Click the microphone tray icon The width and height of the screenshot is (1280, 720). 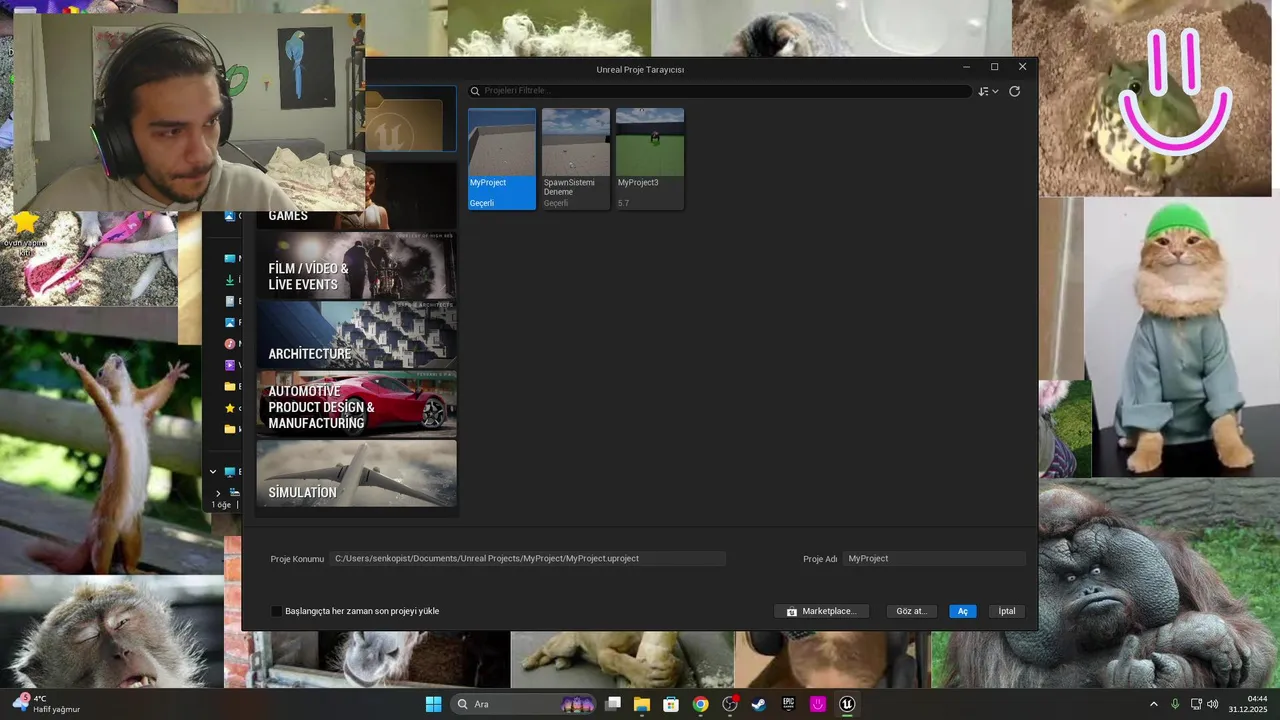tap(1175, 704)
